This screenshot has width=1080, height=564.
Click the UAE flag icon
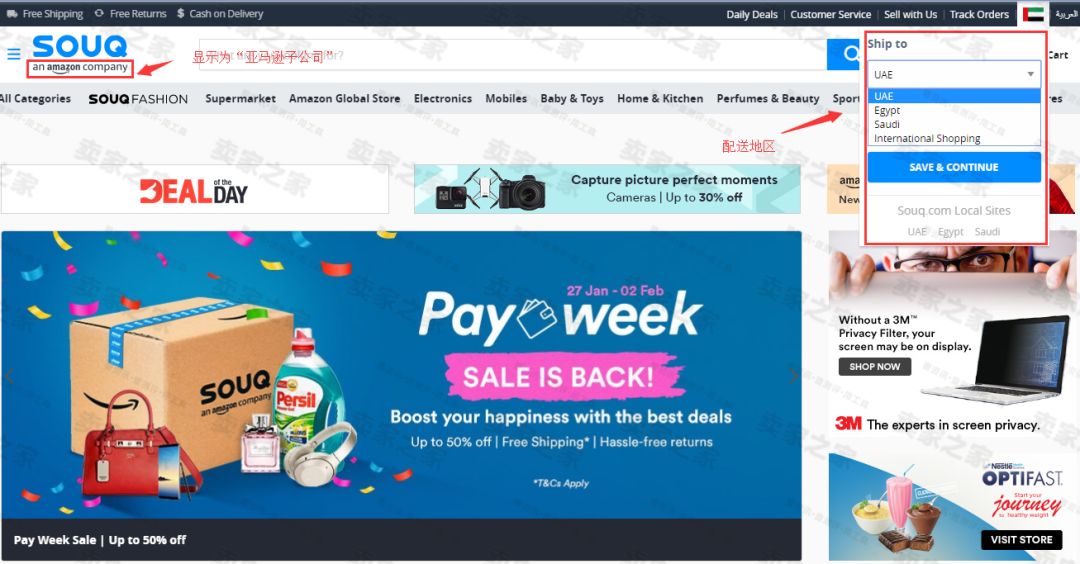(x=1032, y=14)
